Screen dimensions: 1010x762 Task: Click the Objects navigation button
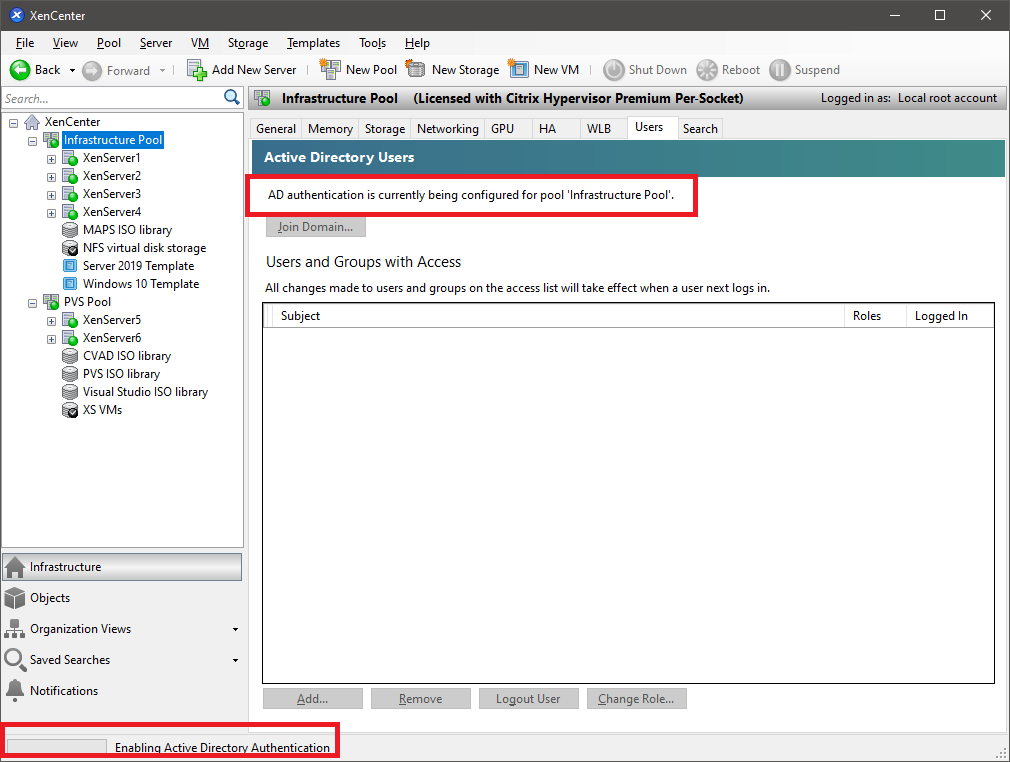tap(50, 598)
